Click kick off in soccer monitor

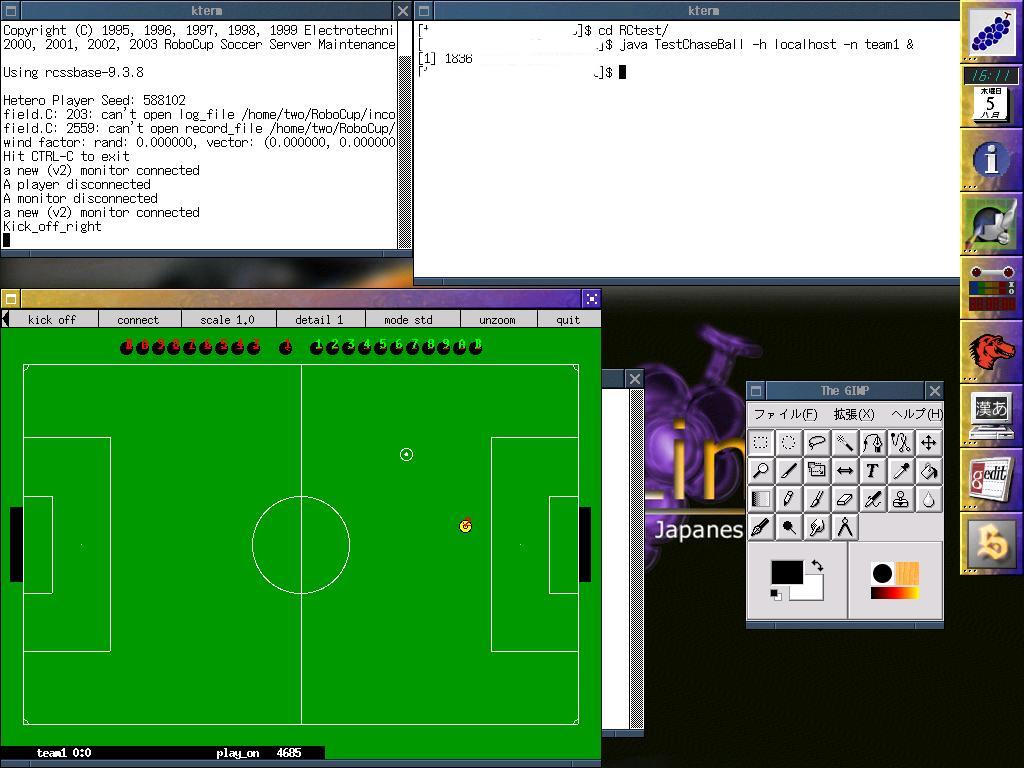[x=52, y=319]
